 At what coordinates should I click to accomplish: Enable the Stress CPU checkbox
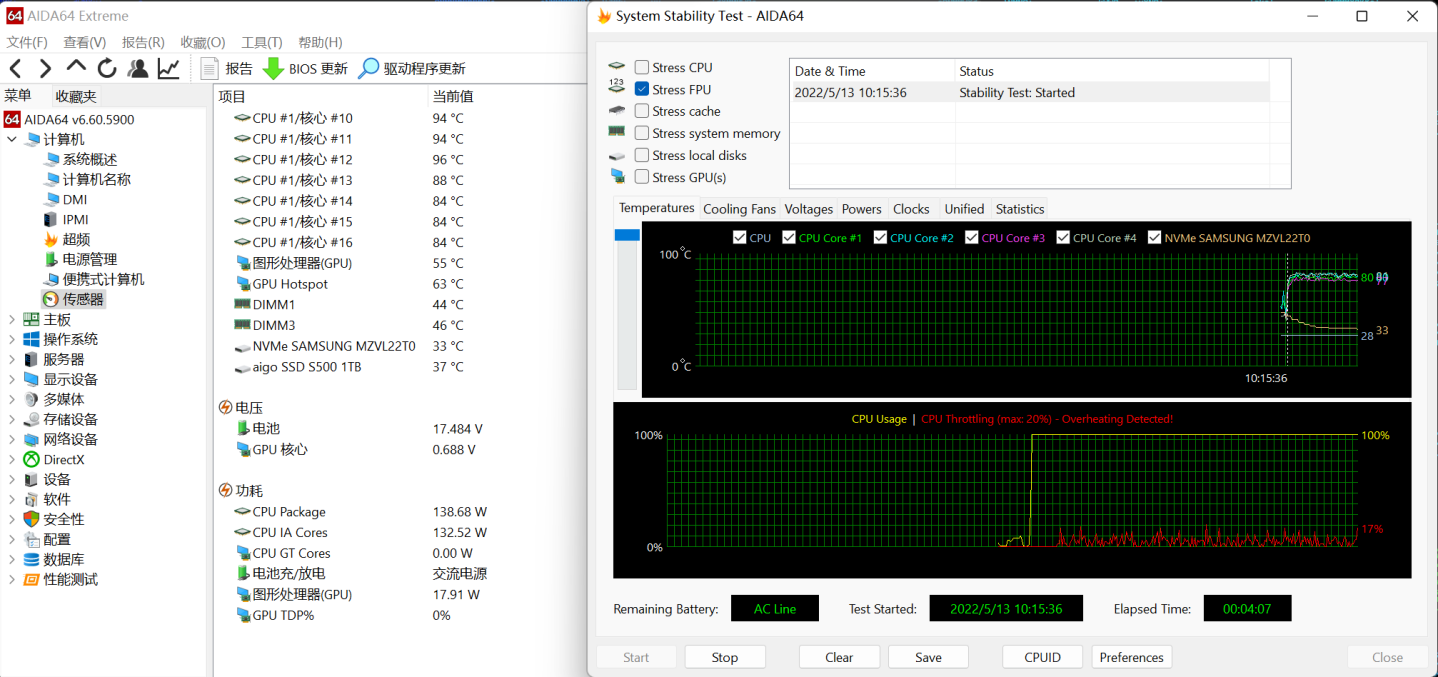[x=642, y=67]
